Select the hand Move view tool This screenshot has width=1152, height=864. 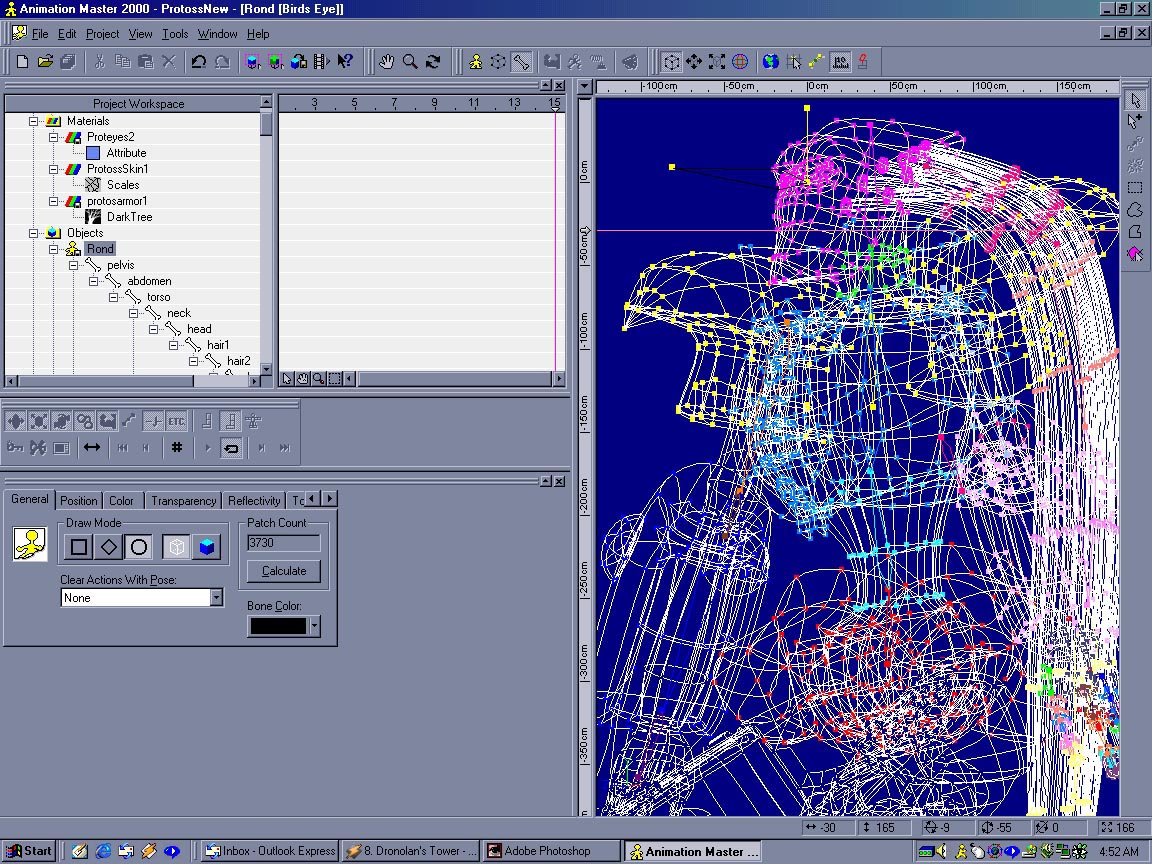387,62
